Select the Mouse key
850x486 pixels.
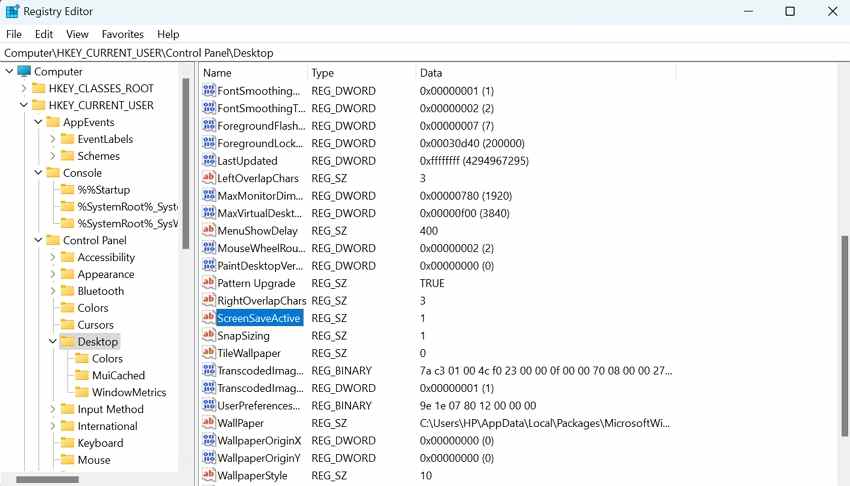(x=94, y=459)
